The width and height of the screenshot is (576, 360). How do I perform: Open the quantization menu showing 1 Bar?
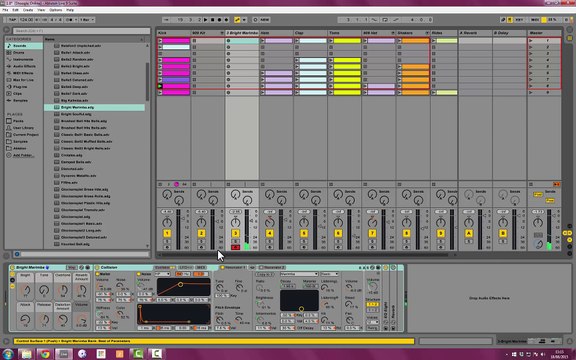[87, 20]
